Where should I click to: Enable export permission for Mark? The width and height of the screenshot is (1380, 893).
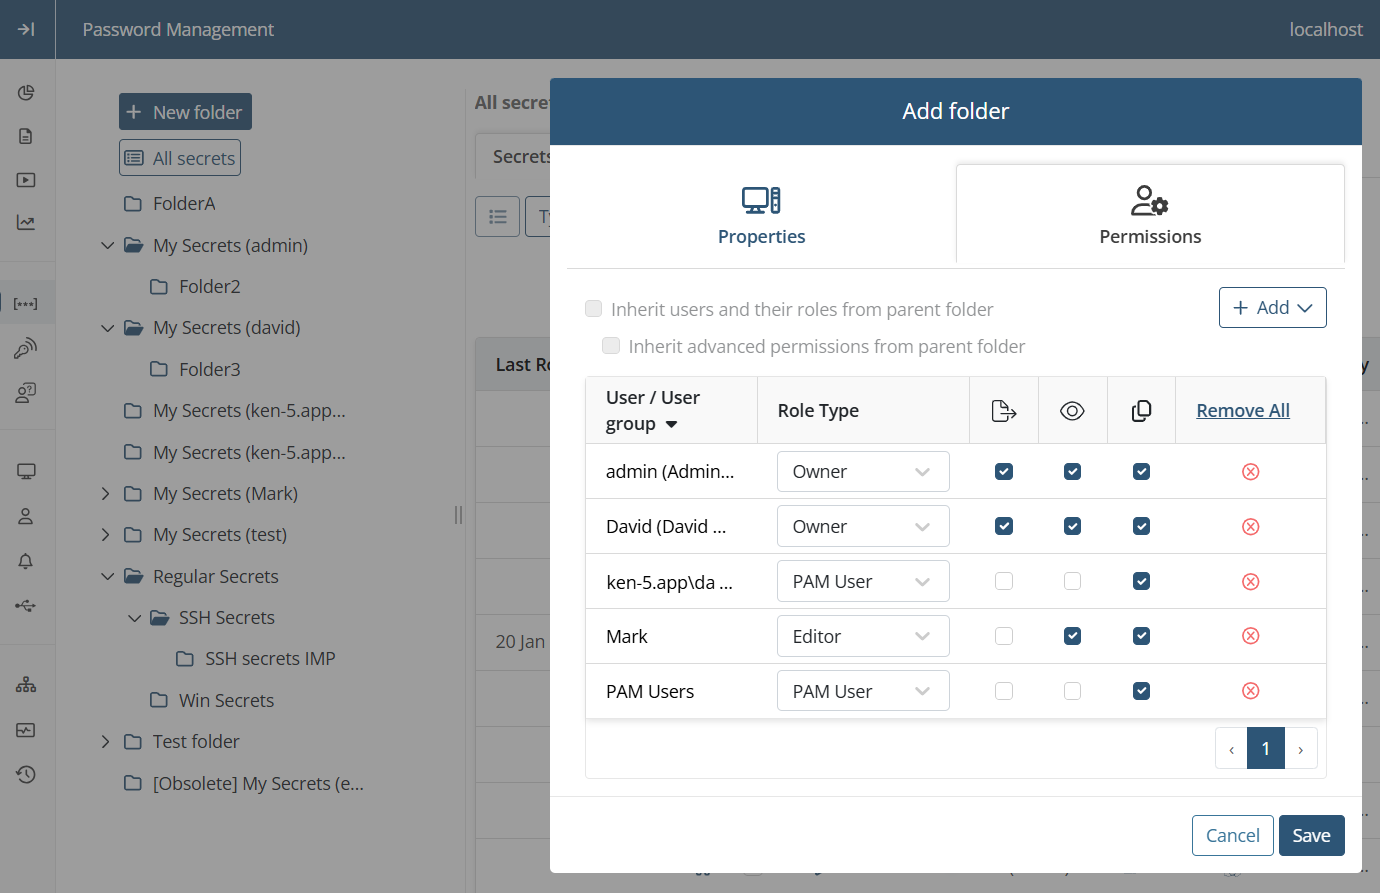pos(1004,636)
